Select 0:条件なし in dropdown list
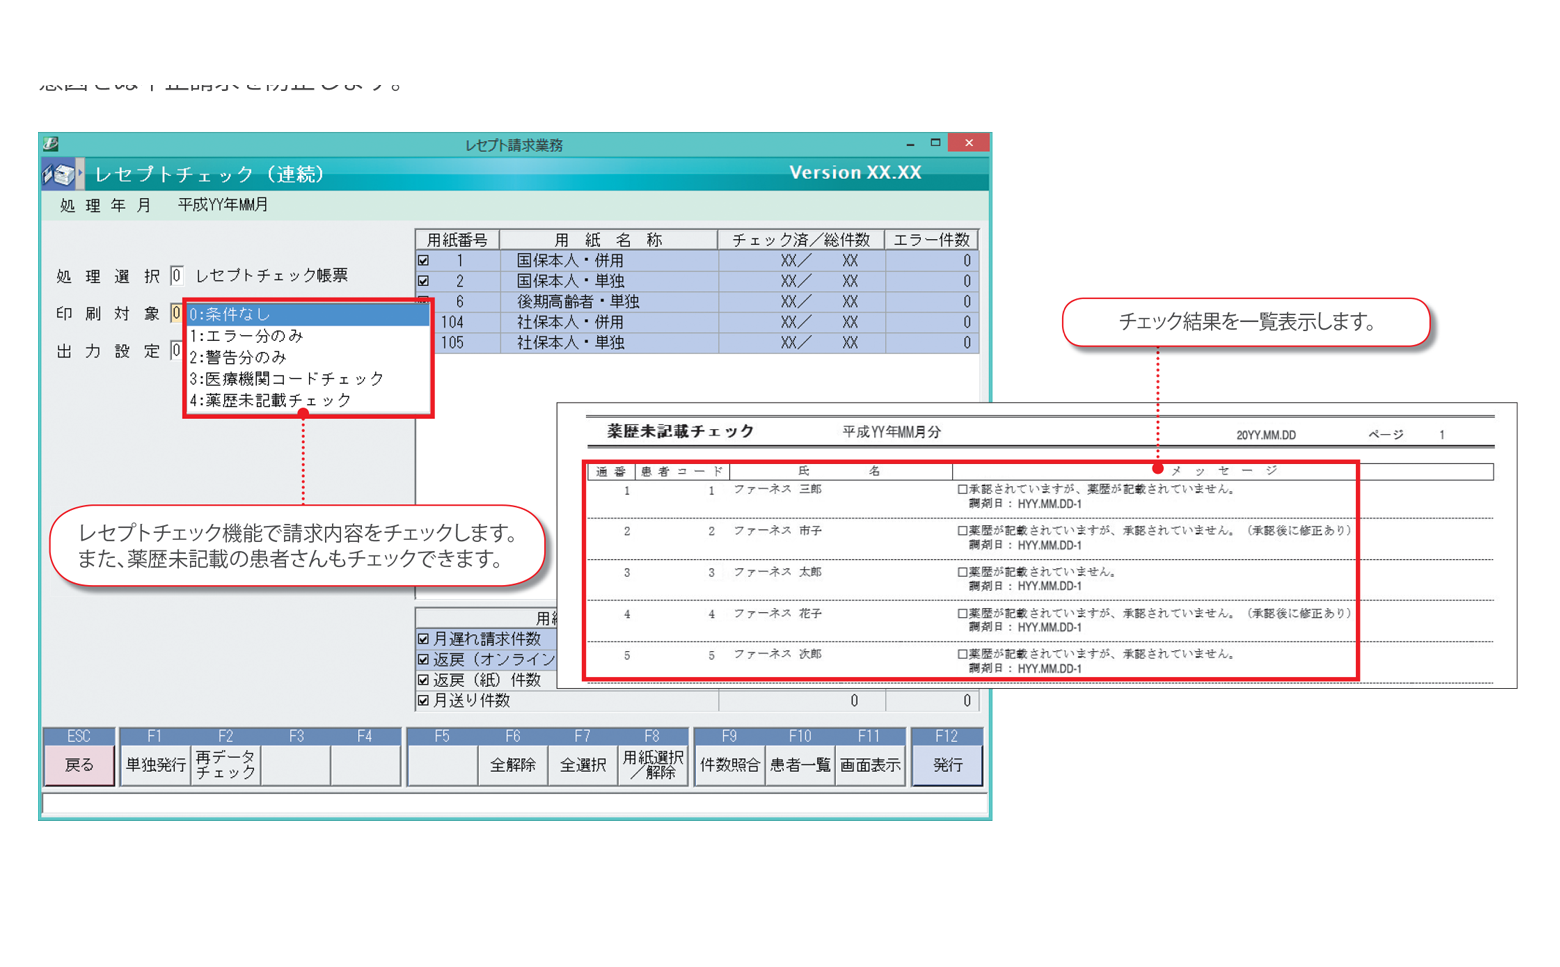 point(308,314)
